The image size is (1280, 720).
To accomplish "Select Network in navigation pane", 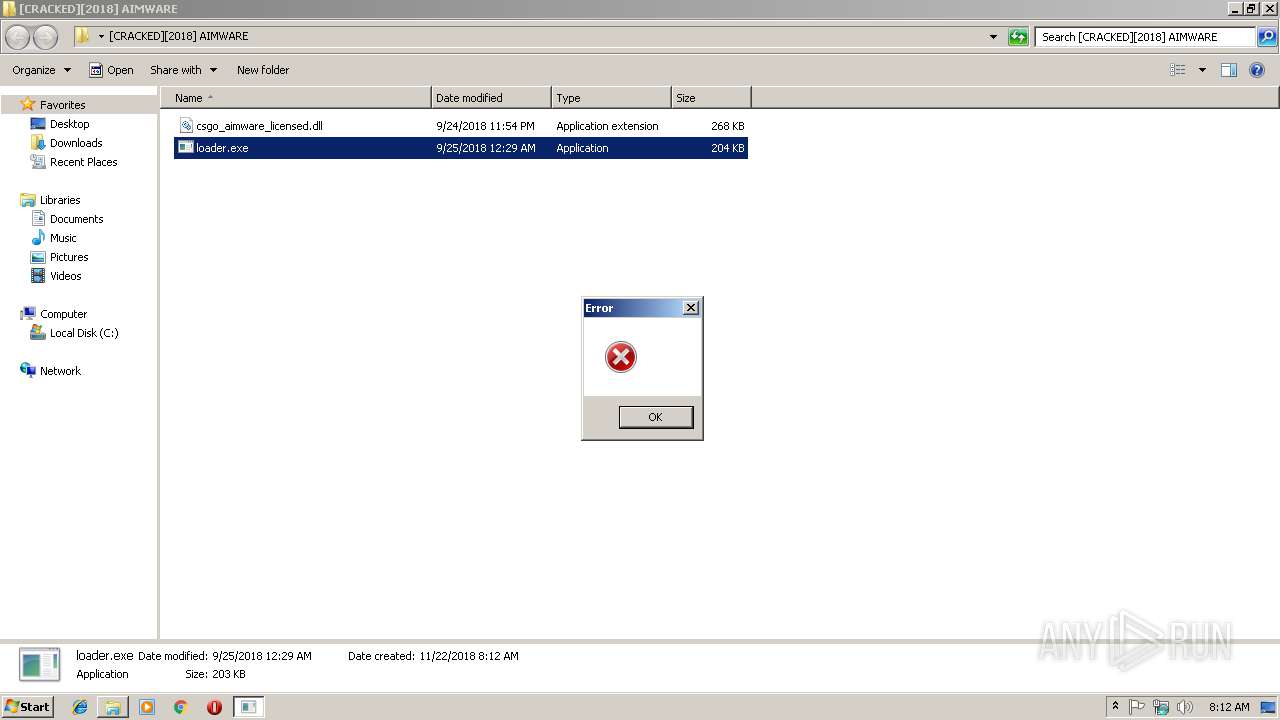I will tap(60, 371).
